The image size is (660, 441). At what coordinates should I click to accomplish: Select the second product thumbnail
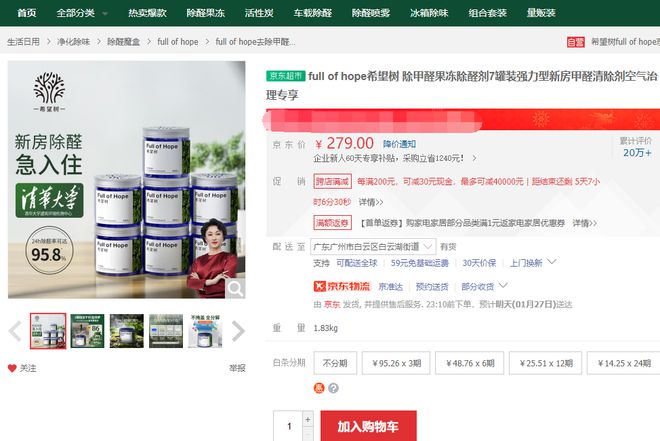pos(87,331)
